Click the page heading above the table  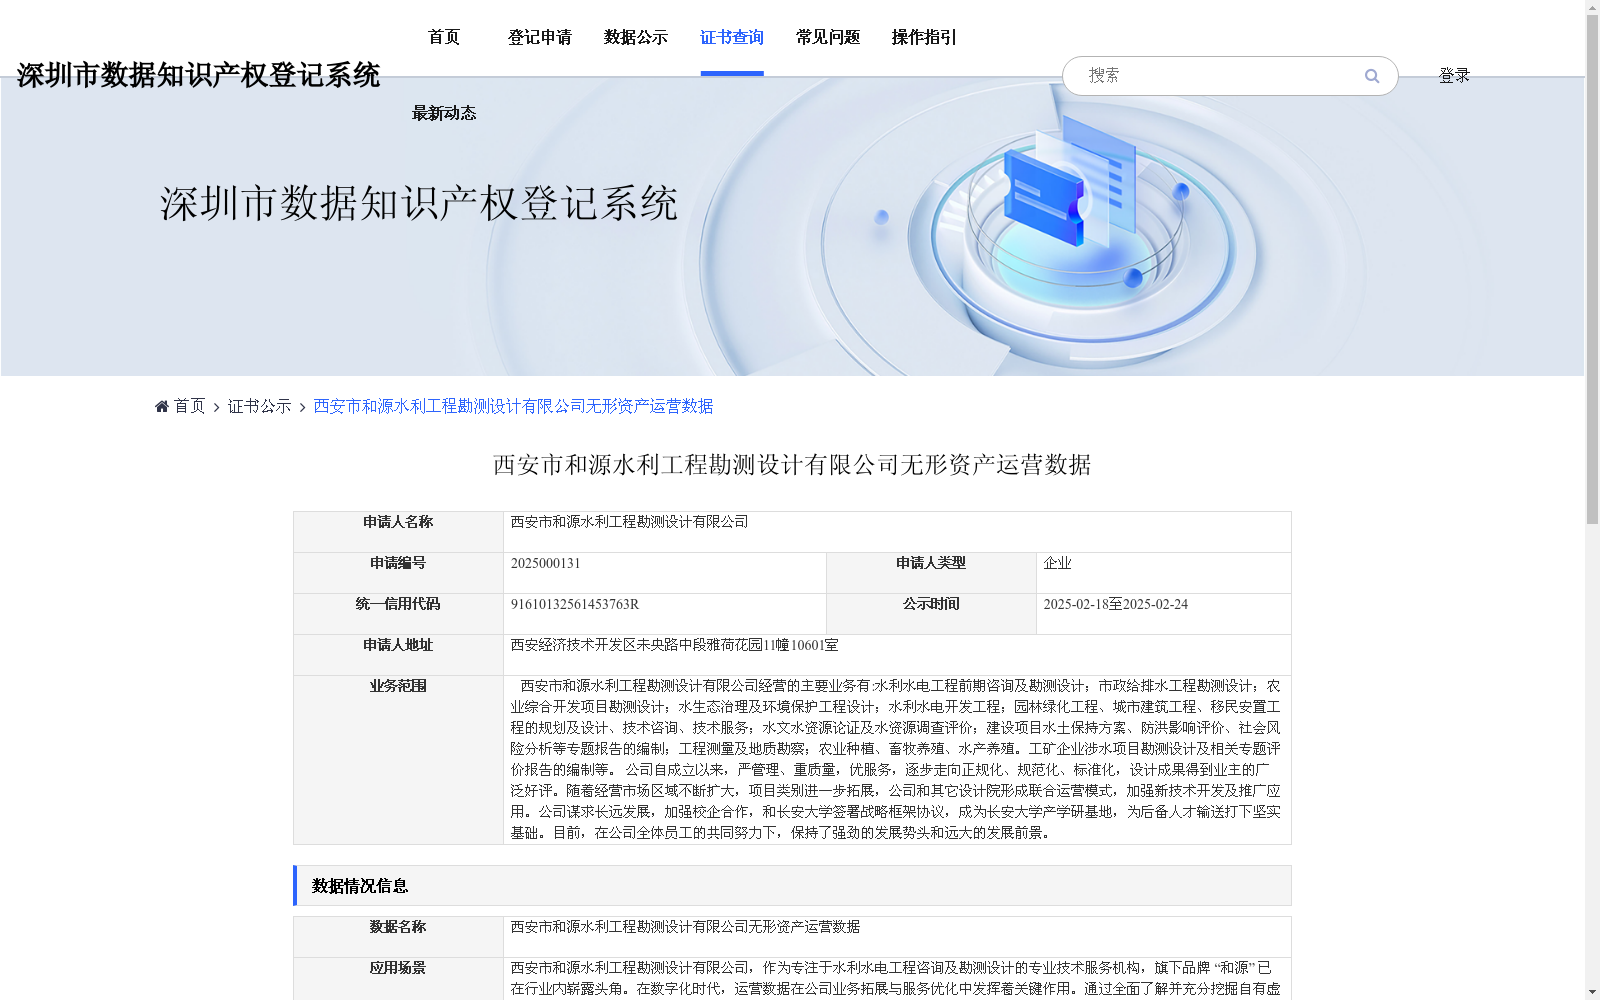tap(792, 465)
